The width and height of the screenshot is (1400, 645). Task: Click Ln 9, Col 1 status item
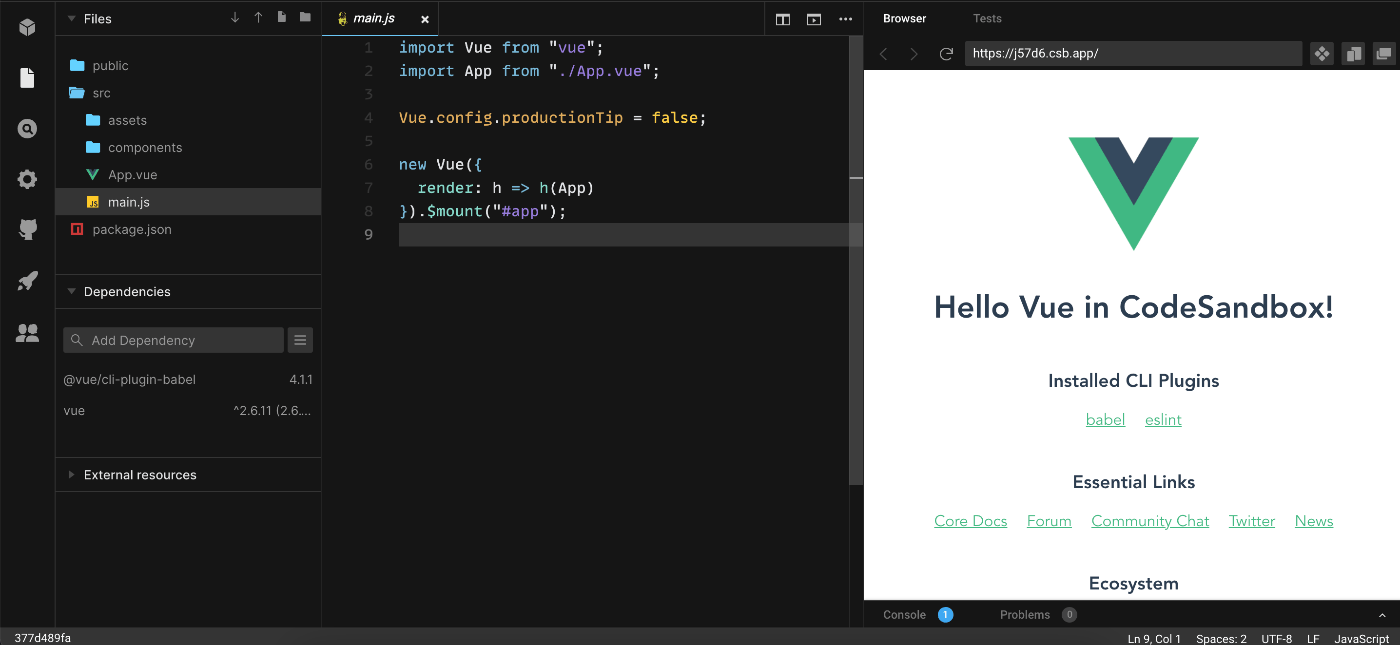pyautogui.click(x=1154, y=638)
